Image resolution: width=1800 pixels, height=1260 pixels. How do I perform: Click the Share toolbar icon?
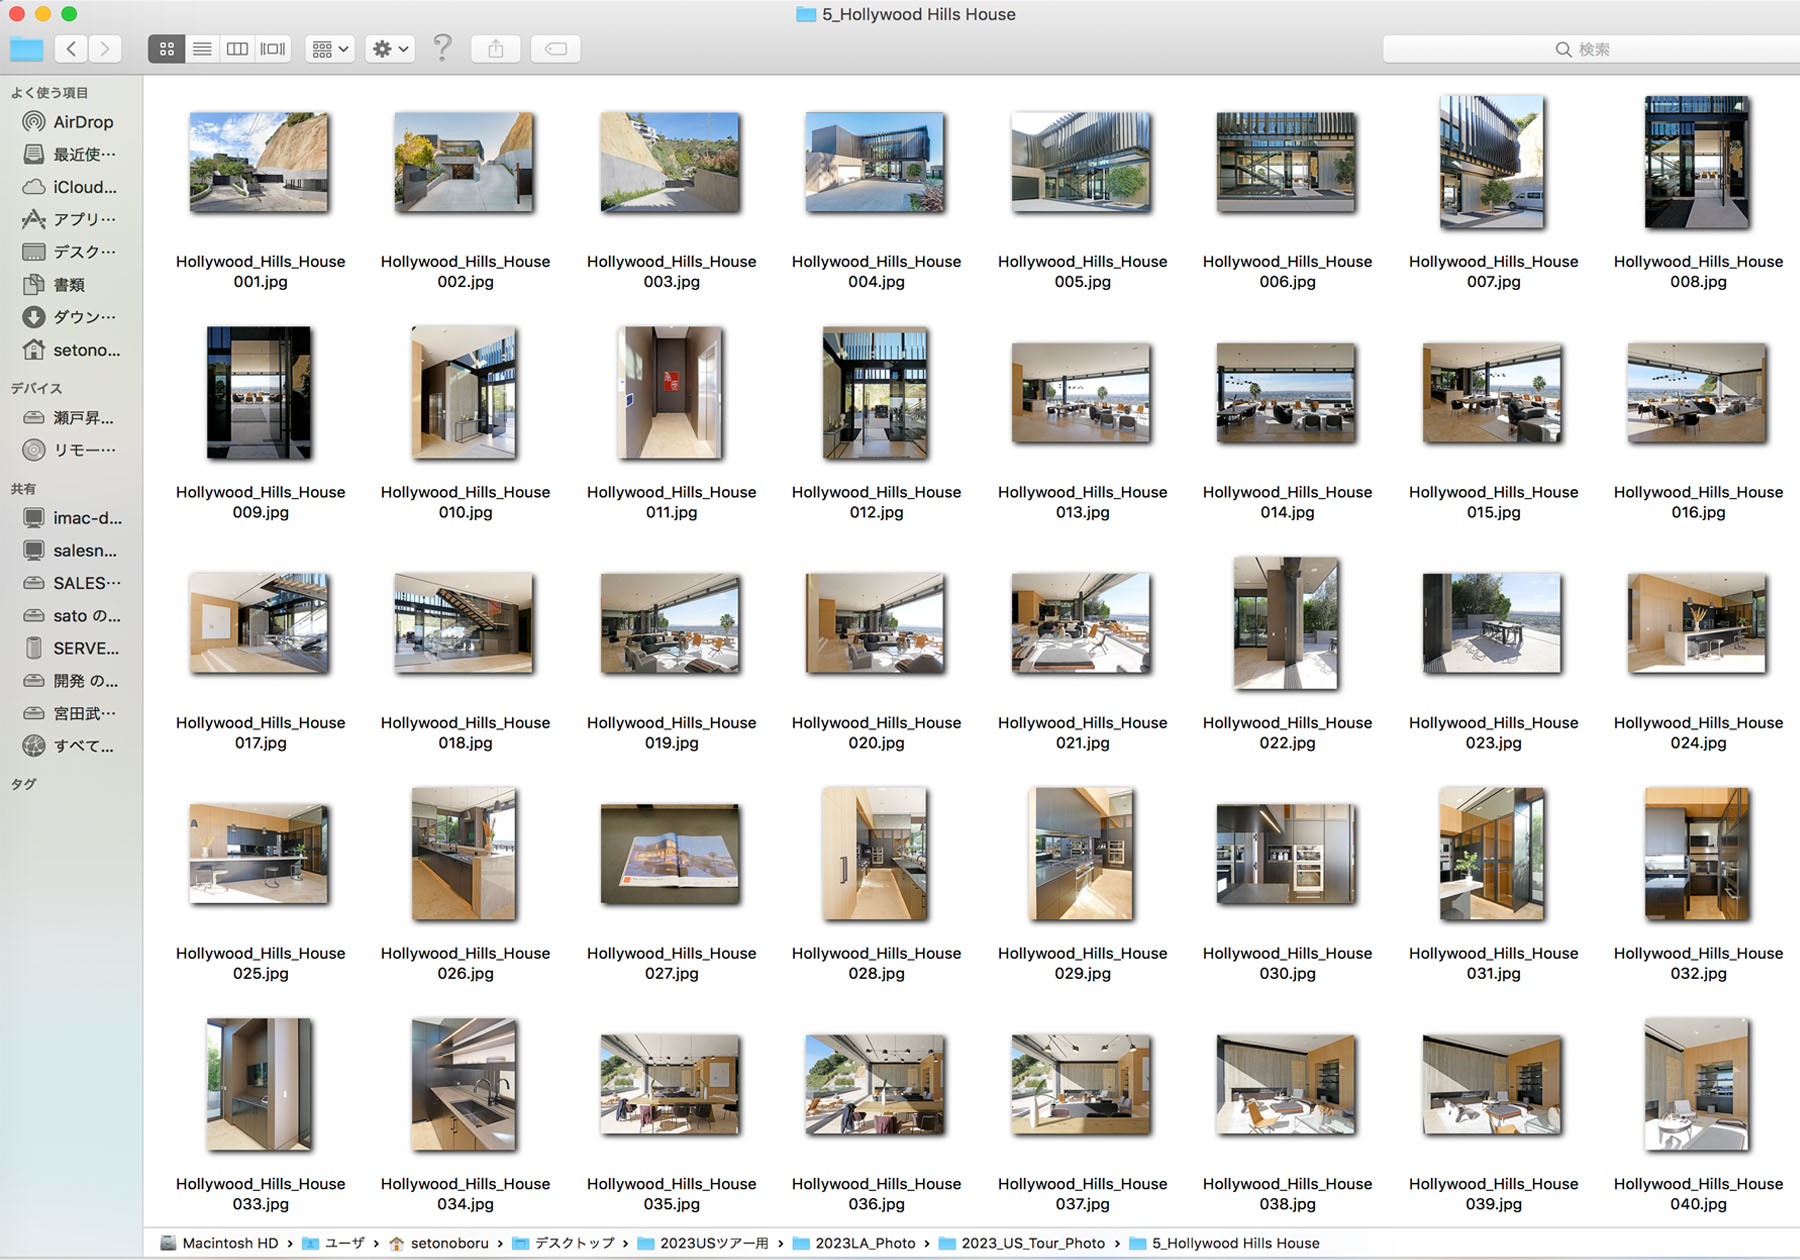(496, 49)
